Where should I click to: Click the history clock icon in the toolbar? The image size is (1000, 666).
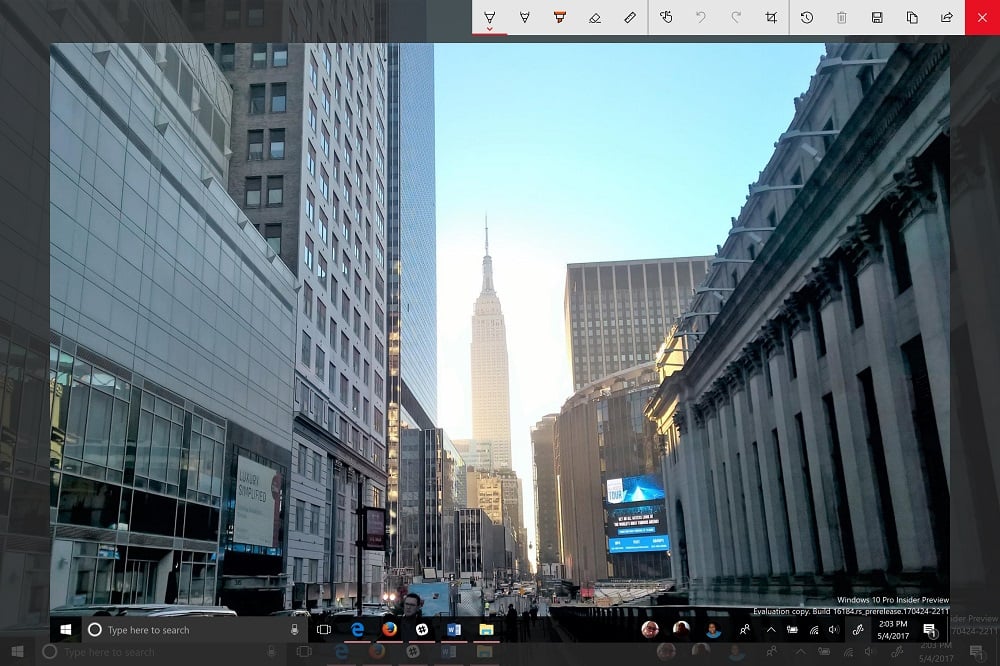click(x=807, y=18)
